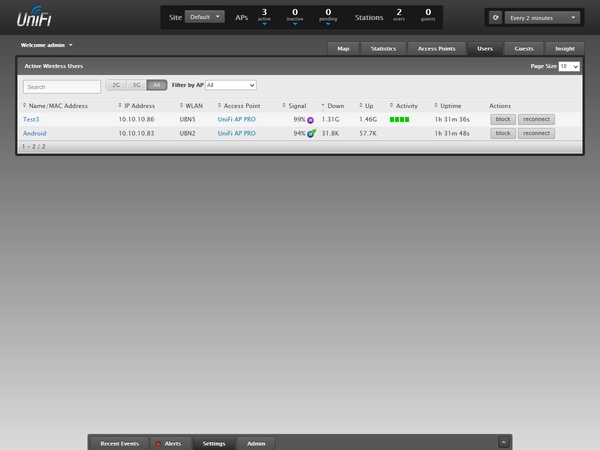600x450 pixels.
Task: Open the Welcome admin menu
Action: [x=46, y=45]
